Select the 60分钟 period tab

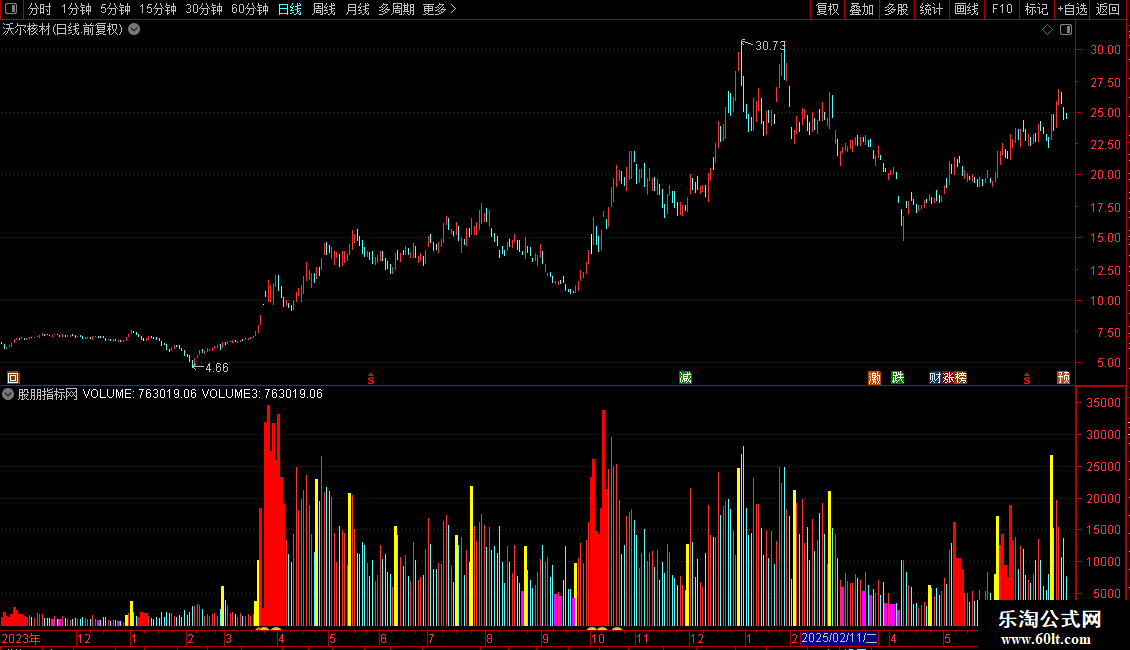(249, 9)
